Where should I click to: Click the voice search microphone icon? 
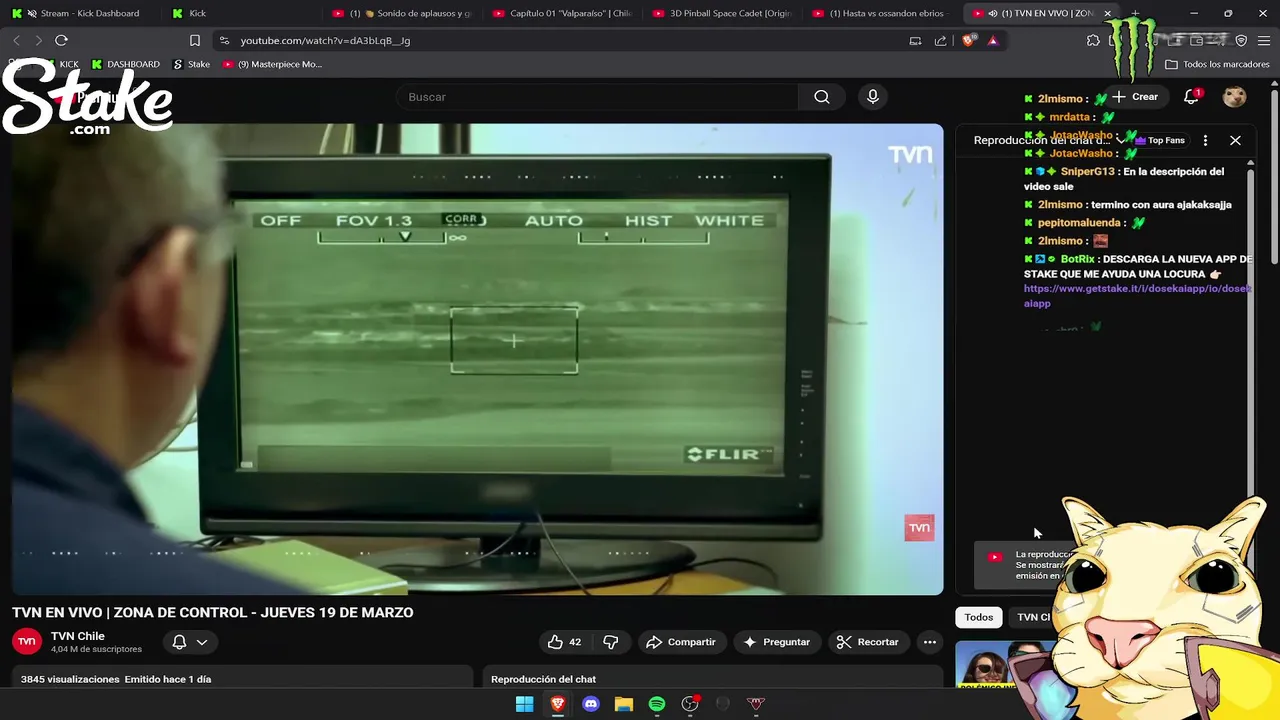point(873,97)
